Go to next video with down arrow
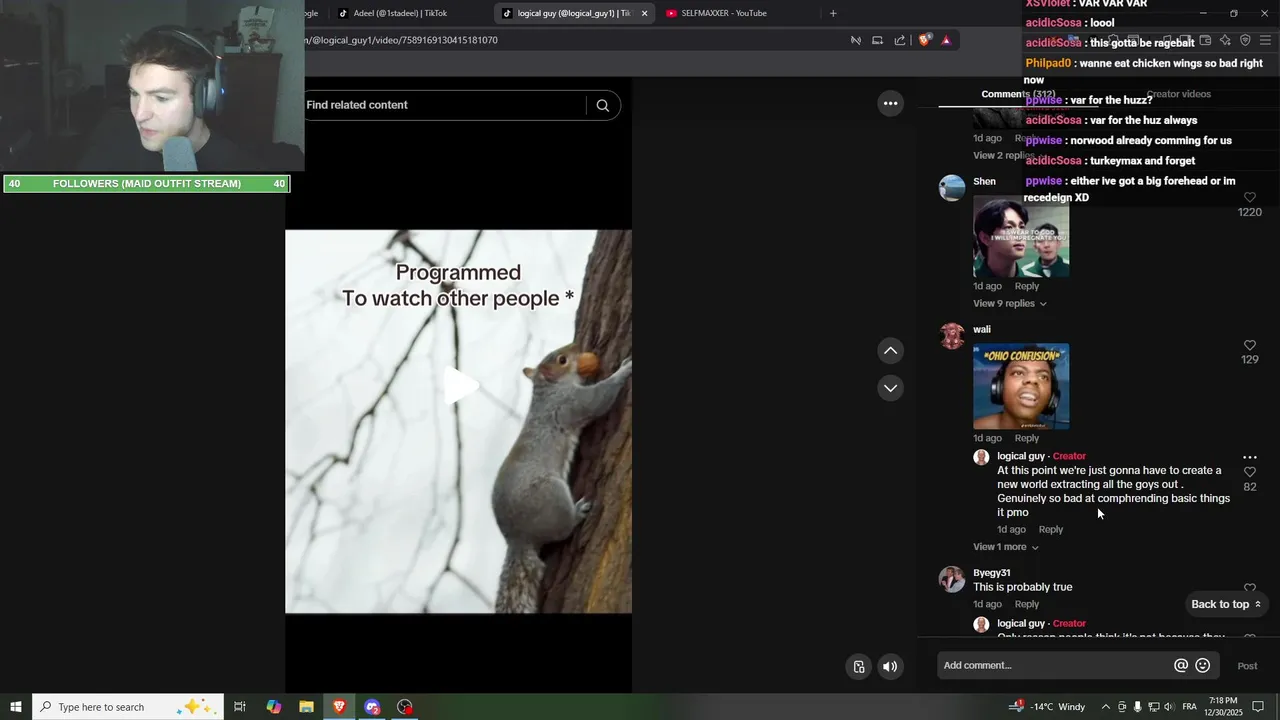This screenshot has width=1280, height=720. (x=890, y=388)
